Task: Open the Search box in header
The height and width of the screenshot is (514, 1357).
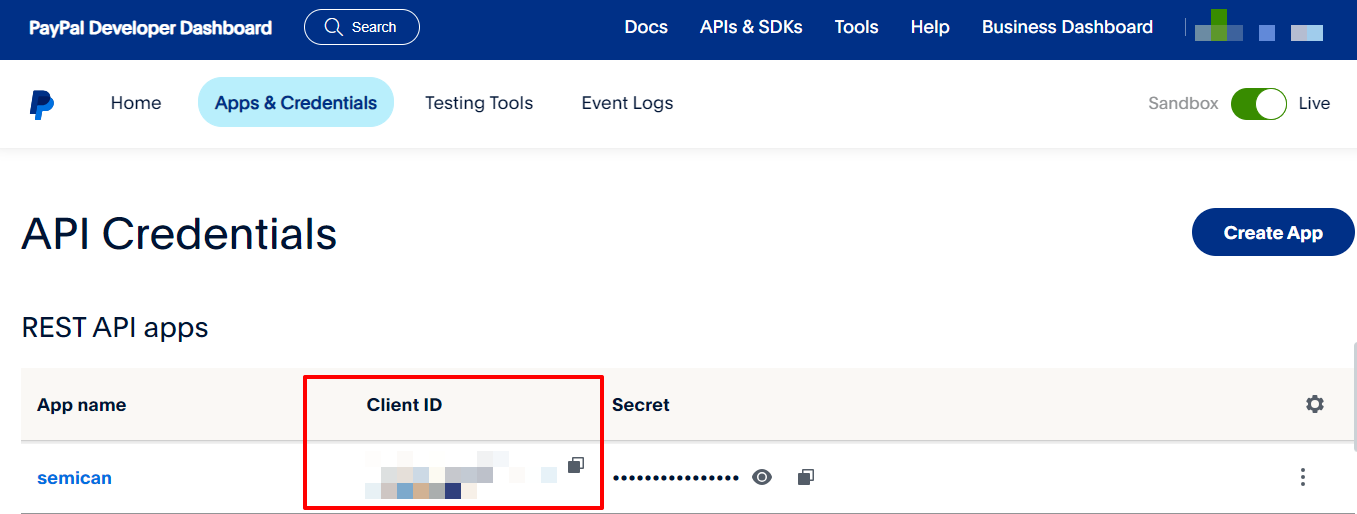Action: (361, 27)
